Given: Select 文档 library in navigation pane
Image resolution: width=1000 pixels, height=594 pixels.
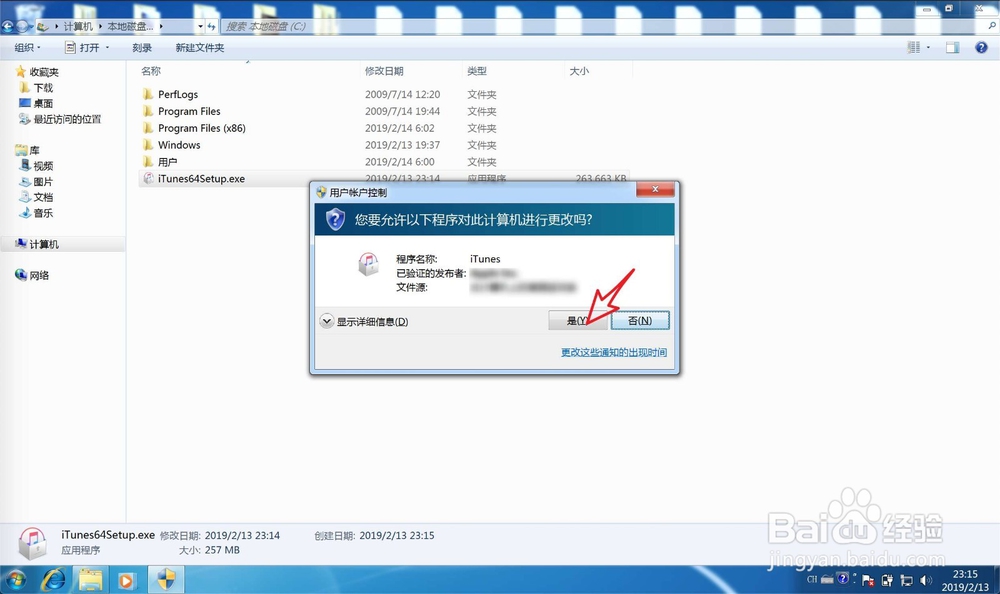Looking at the screenshot, I should [x=43, y=197].
